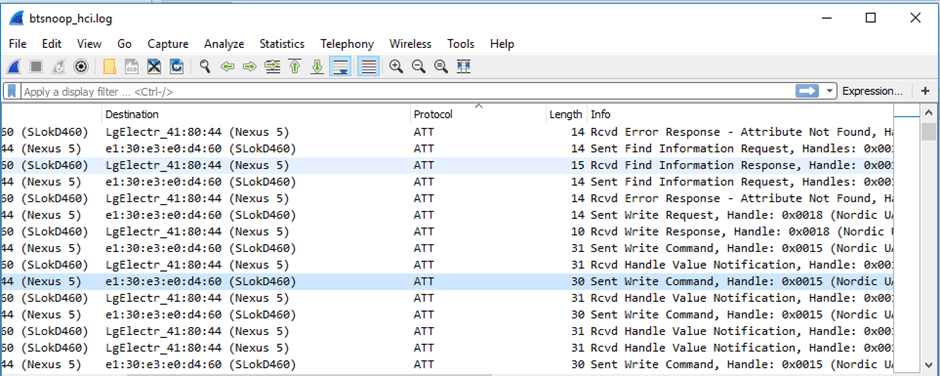The height and width of the screenshot is (376, 940).
Task: Click the Expression... button
Action: coord(872,91)
